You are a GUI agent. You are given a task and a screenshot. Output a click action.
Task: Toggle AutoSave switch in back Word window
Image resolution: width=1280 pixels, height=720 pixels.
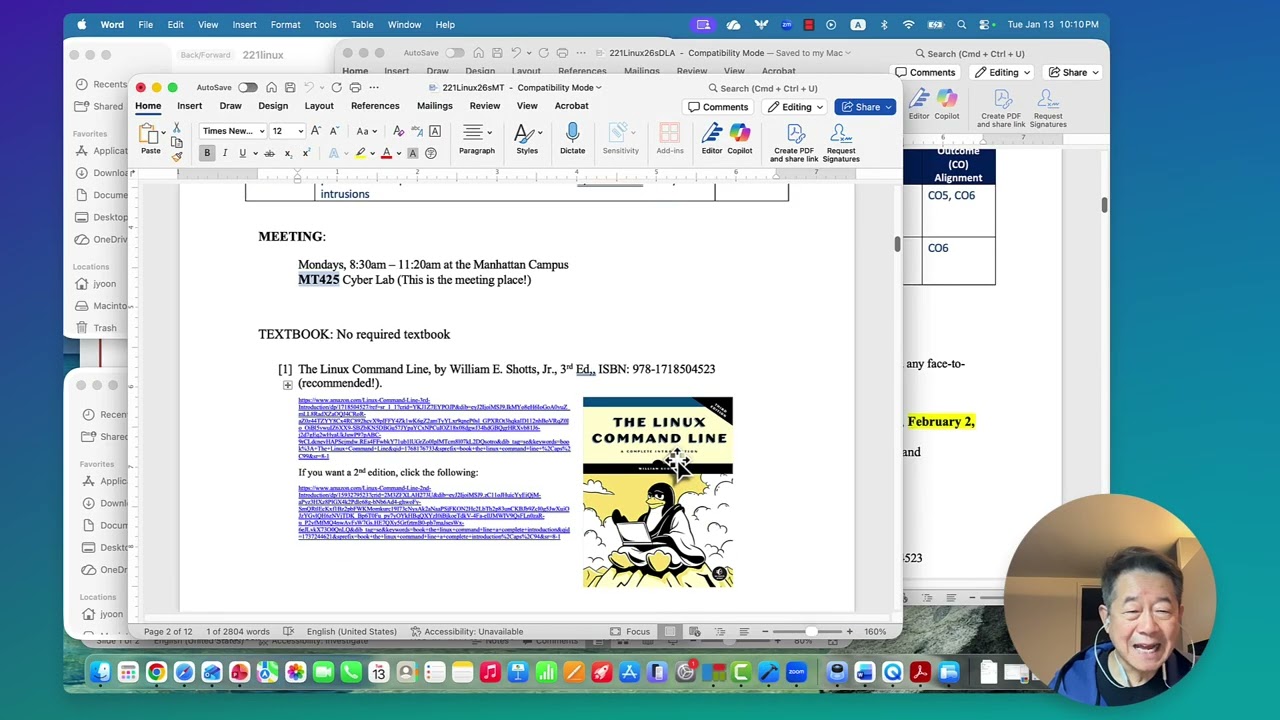455,53
